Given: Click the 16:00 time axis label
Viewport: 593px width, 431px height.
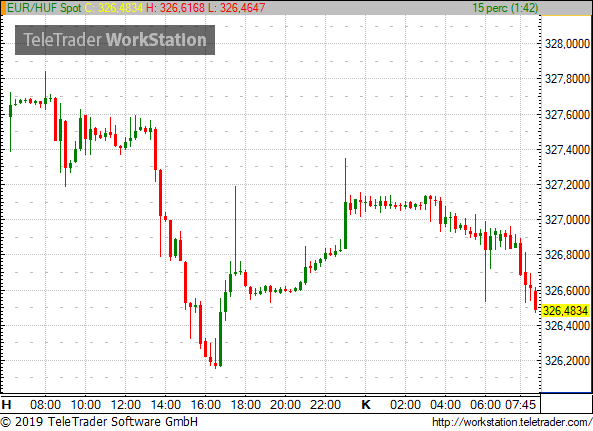Looking at the screenshot, I should coord(206,405).
